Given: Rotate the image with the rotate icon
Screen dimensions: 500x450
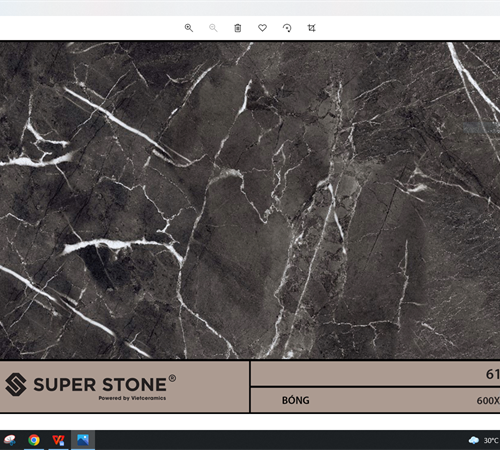Looking at the screenshot, I should click(287, 28).
